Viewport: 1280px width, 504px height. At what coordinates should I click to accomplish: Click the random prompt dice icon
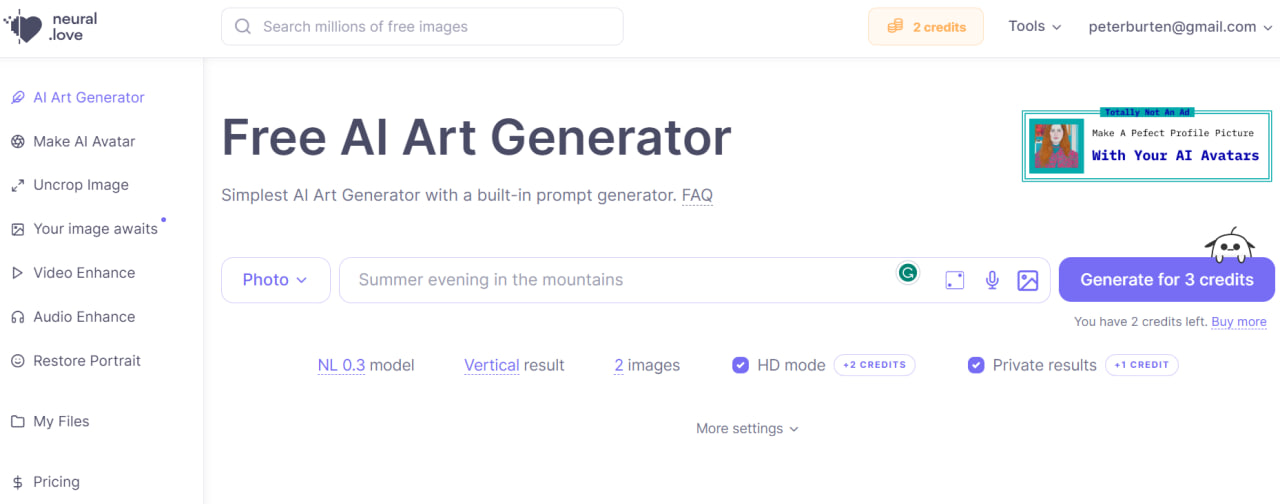pyautogui.click(x=955, y=281)
